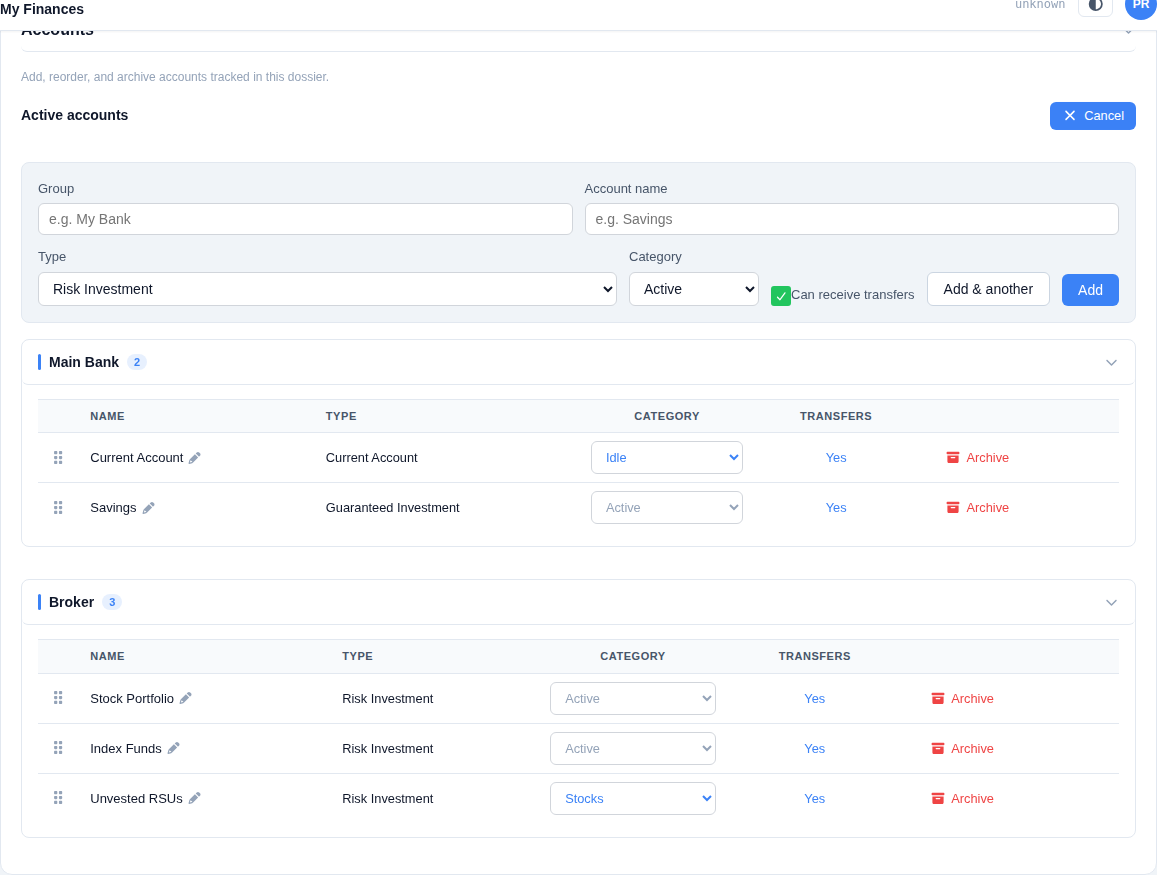Open the category dropdown for Stock Portfolio
Screen dimensions: 1157x875
pyautogui.click(x=632, y=698)
